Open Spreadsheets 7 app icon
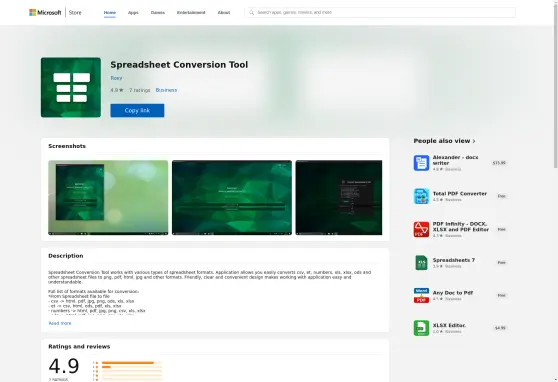This screenshot has height=382, width=558. [421, 262]
